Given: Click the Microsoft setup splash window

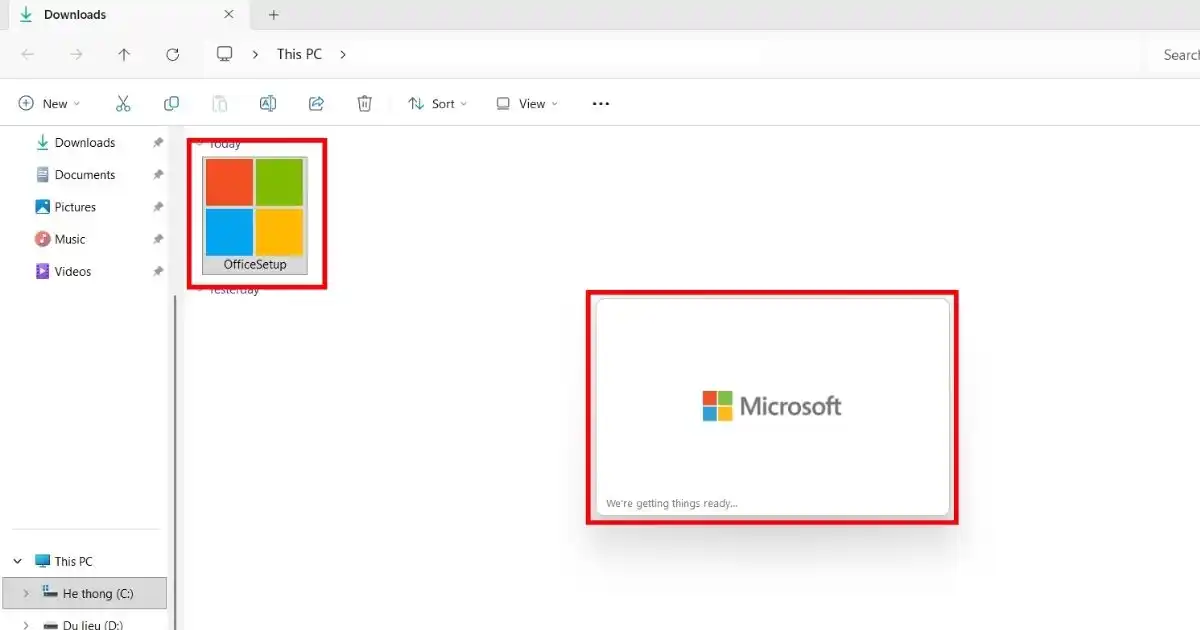Looking at the screenshot, I should point(772,407).
